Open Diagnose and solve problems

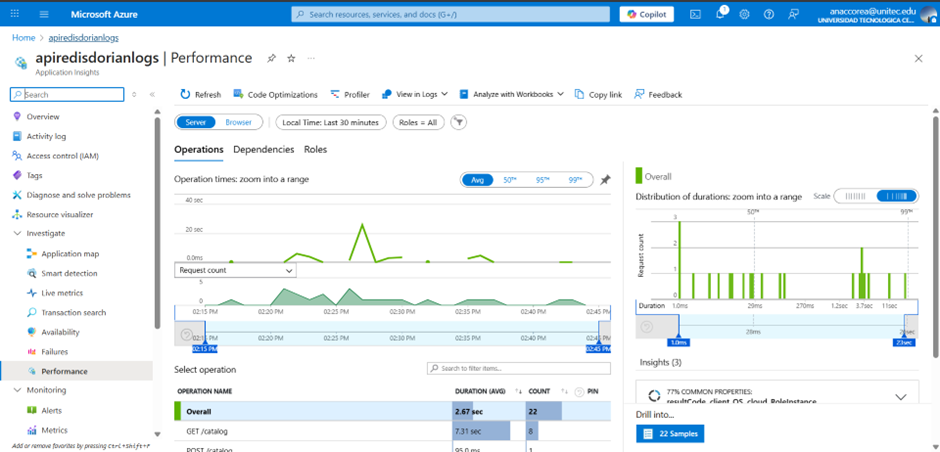click(x=78, y=195)
